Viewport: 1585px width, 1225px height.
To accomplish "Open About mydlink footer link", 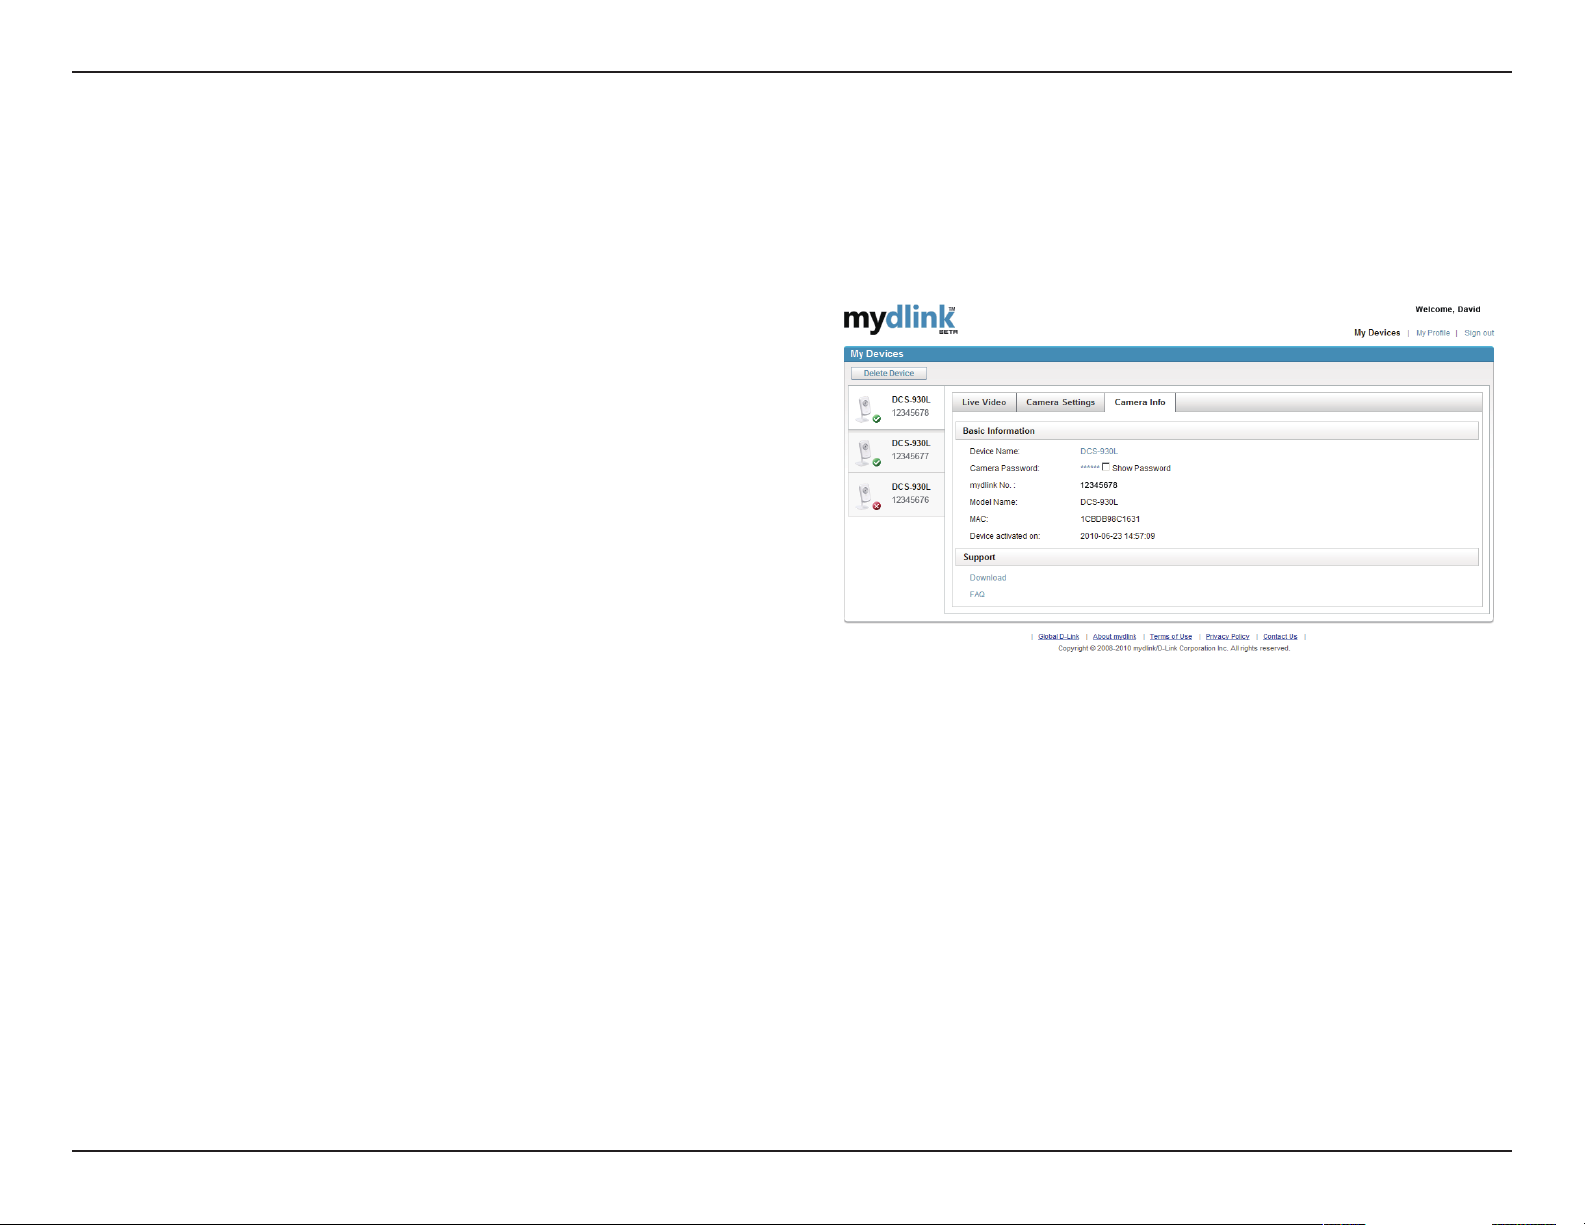I will click(1114, 636).
